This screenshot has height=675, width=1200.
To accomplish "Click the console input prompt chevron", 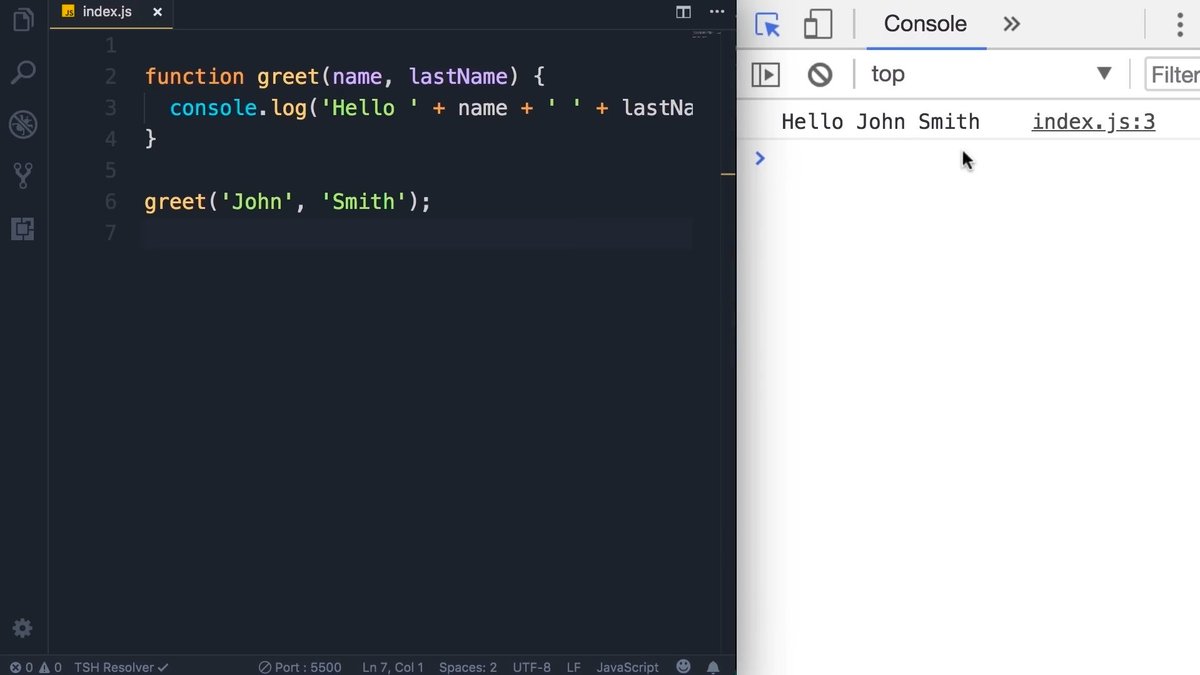I will coord(760,158).
